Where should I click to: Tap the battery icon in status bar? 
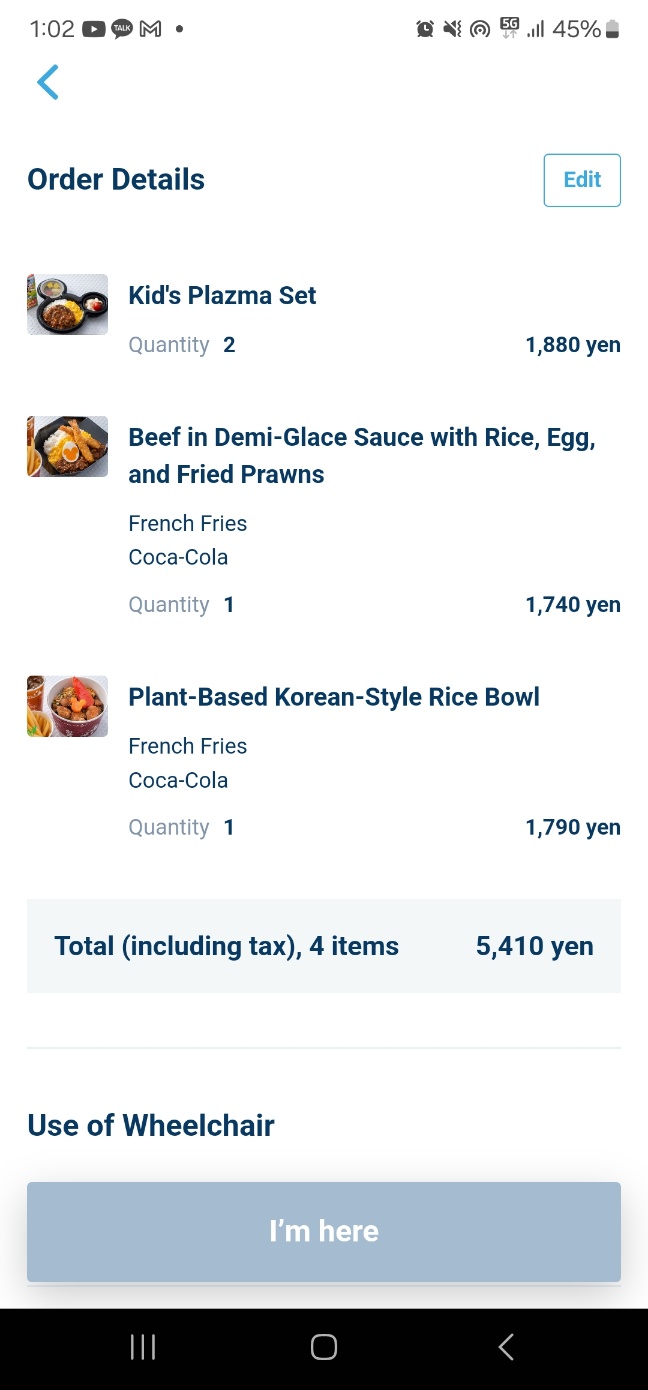coord(613,29)
